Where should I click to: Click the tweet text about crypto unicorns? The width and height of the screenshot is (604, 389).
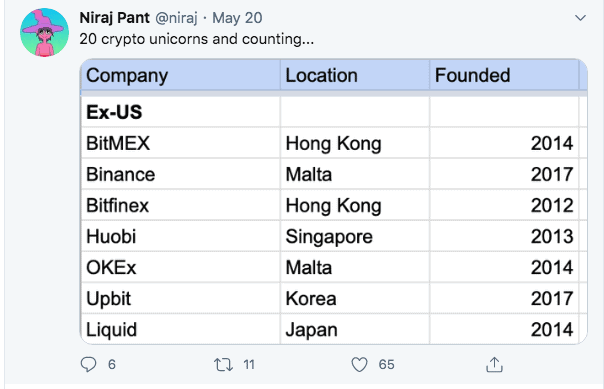pos(196,39)
